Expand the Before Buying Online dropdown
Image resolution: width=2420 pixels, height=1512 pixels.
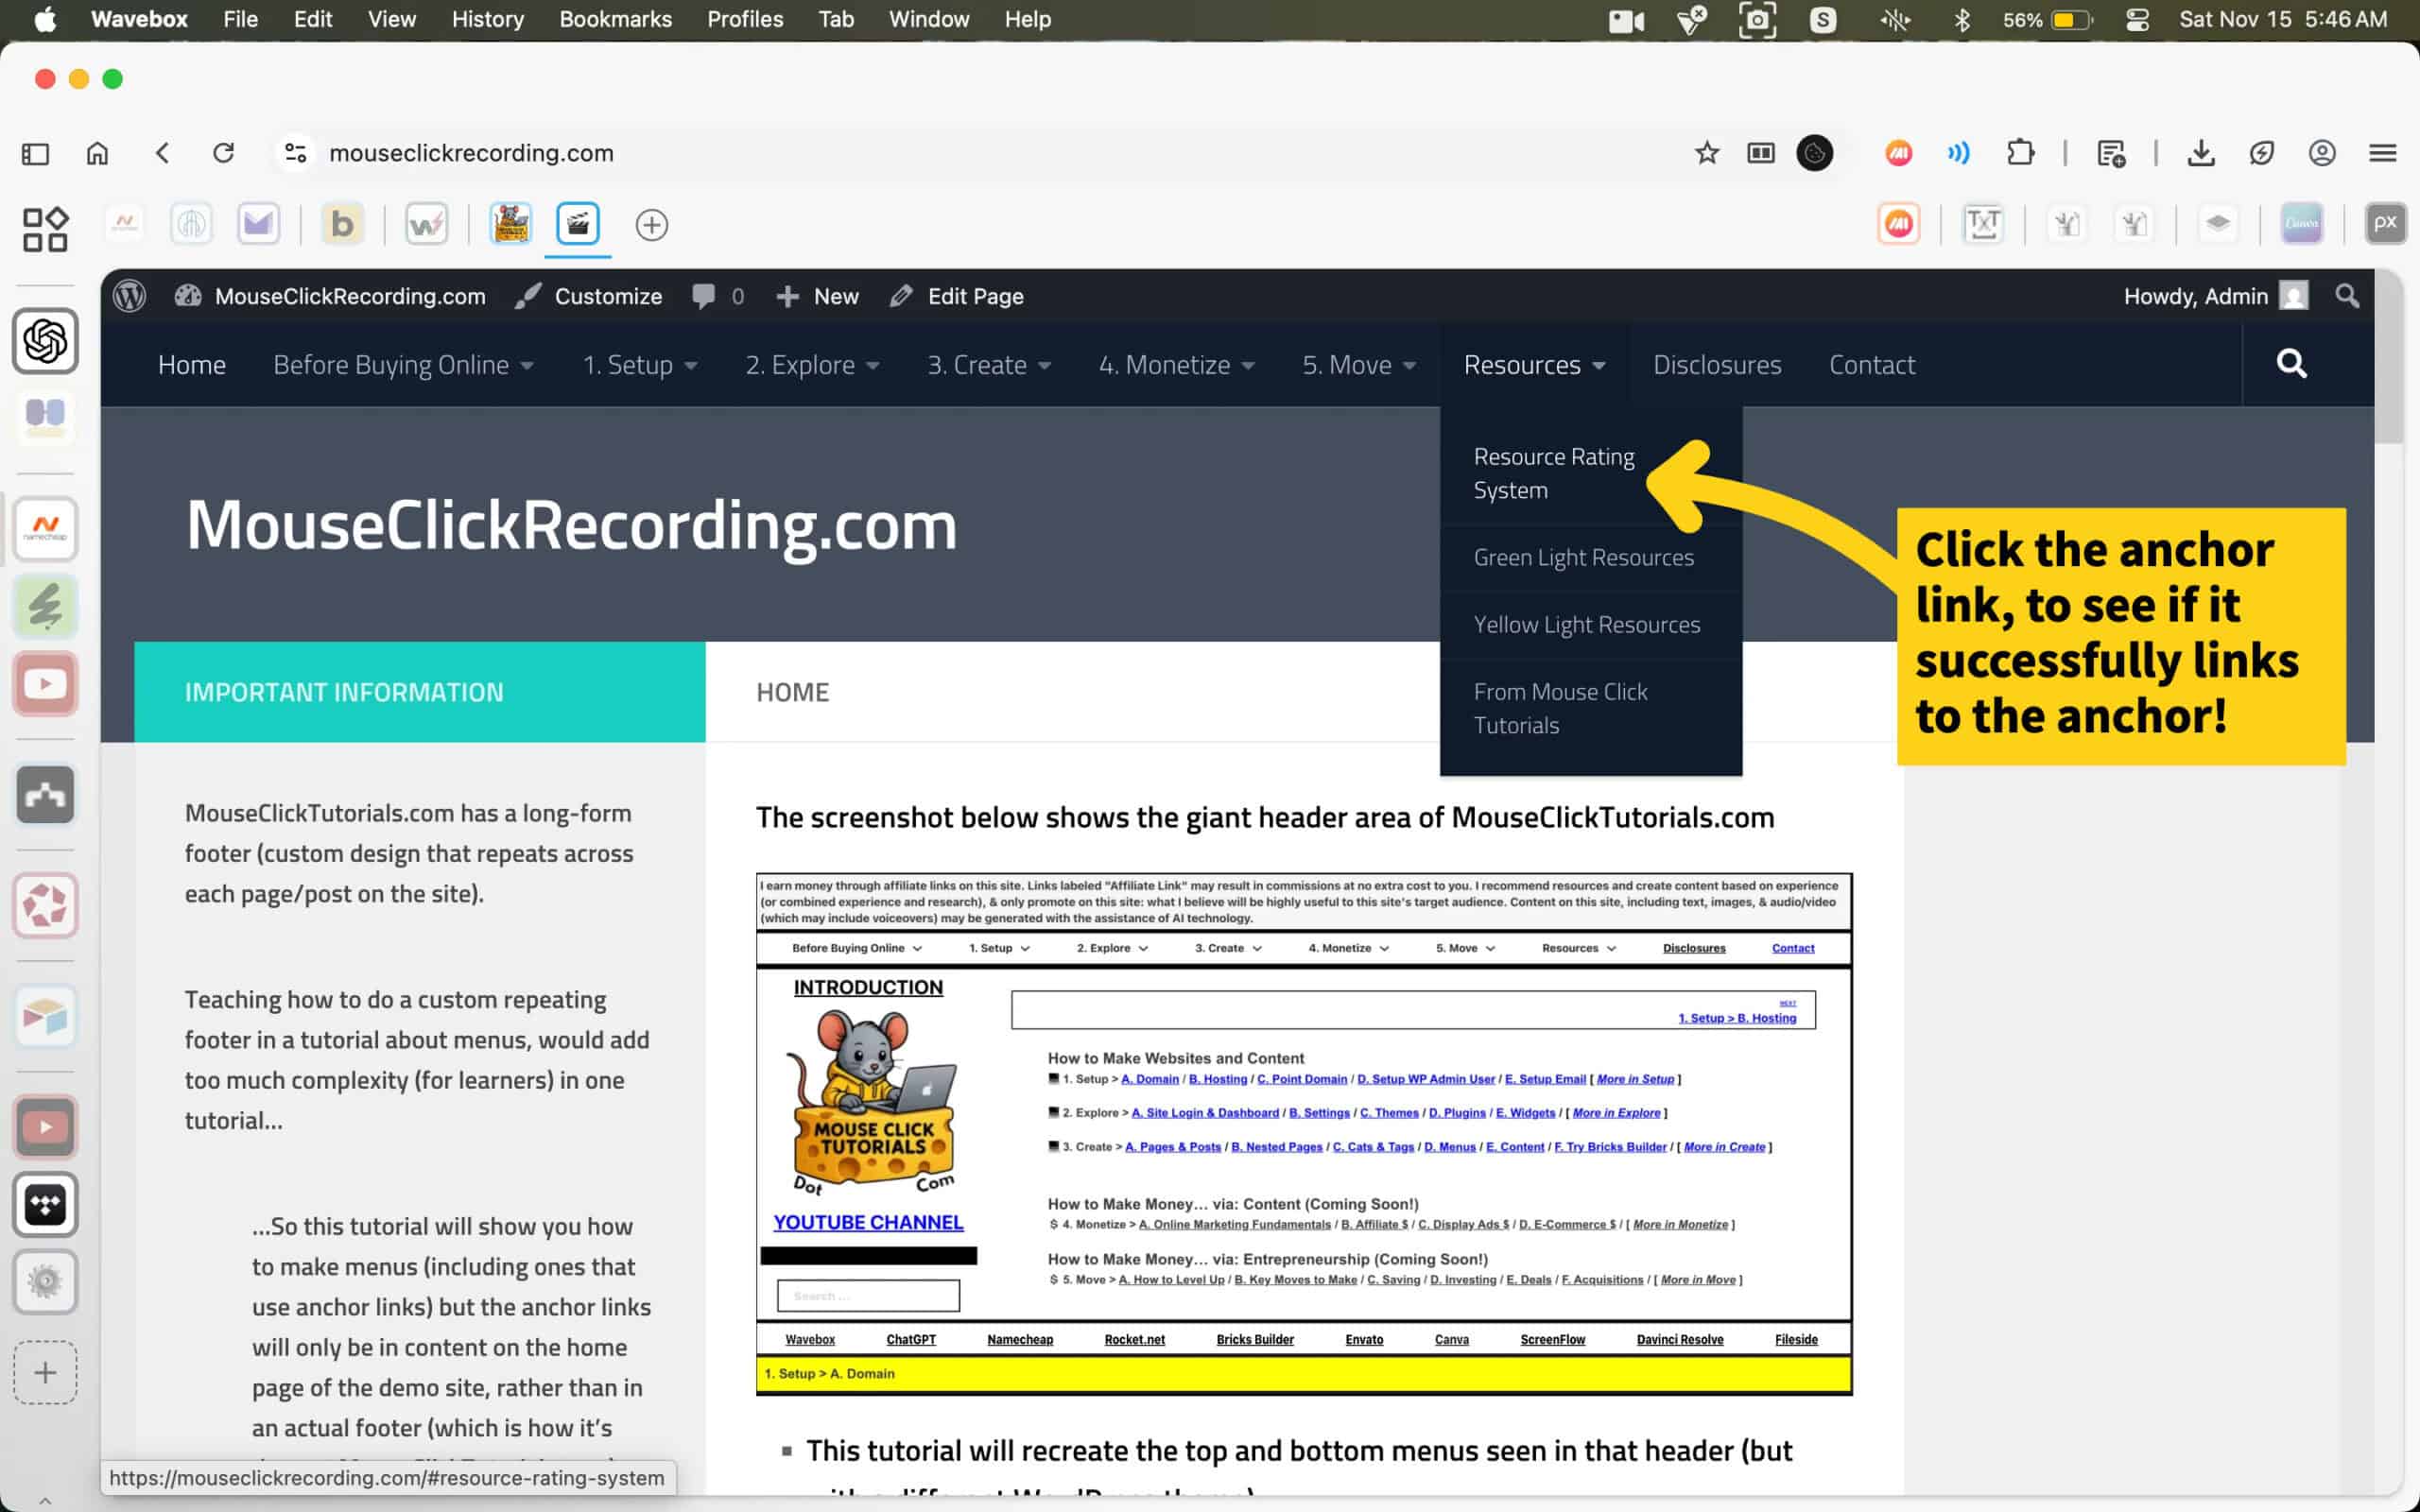click(x=402, y=365)
